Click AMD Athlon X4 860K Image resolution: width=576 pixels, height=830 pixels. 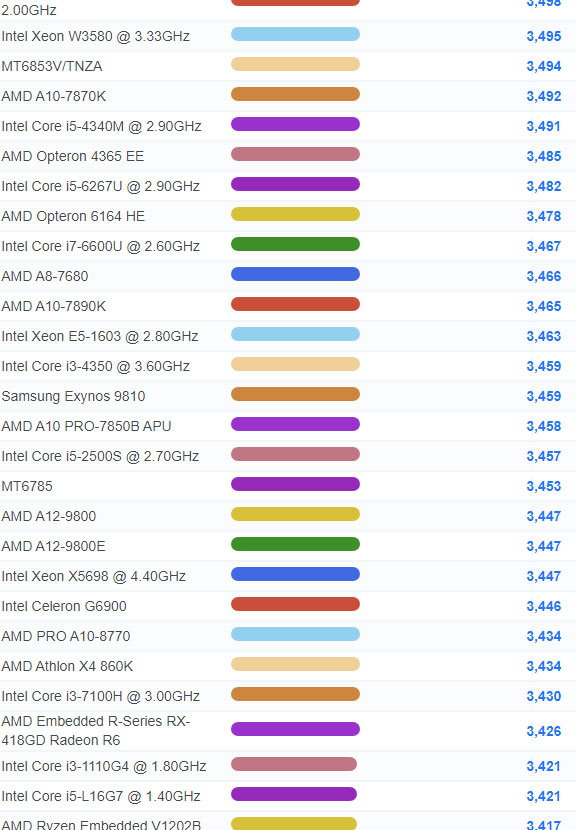click(x=67, y=666)
